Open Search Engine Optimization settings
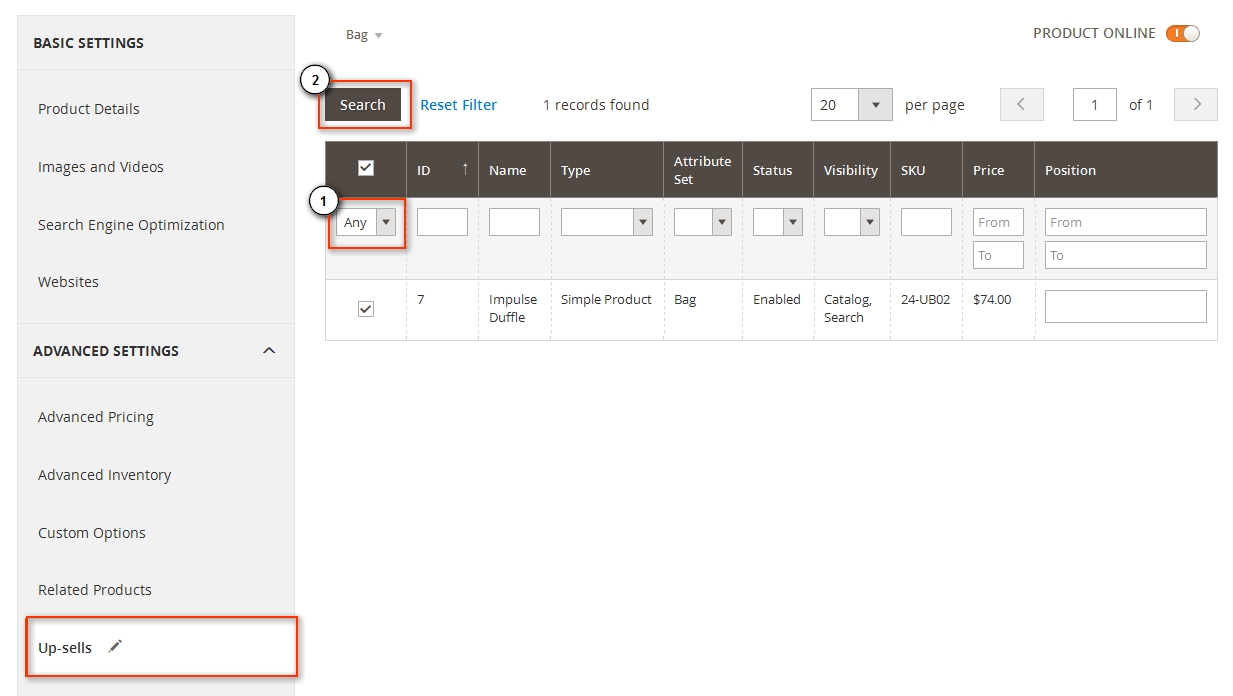Image resolution: width=1233 pixels, height=696 pixels. 131,224
